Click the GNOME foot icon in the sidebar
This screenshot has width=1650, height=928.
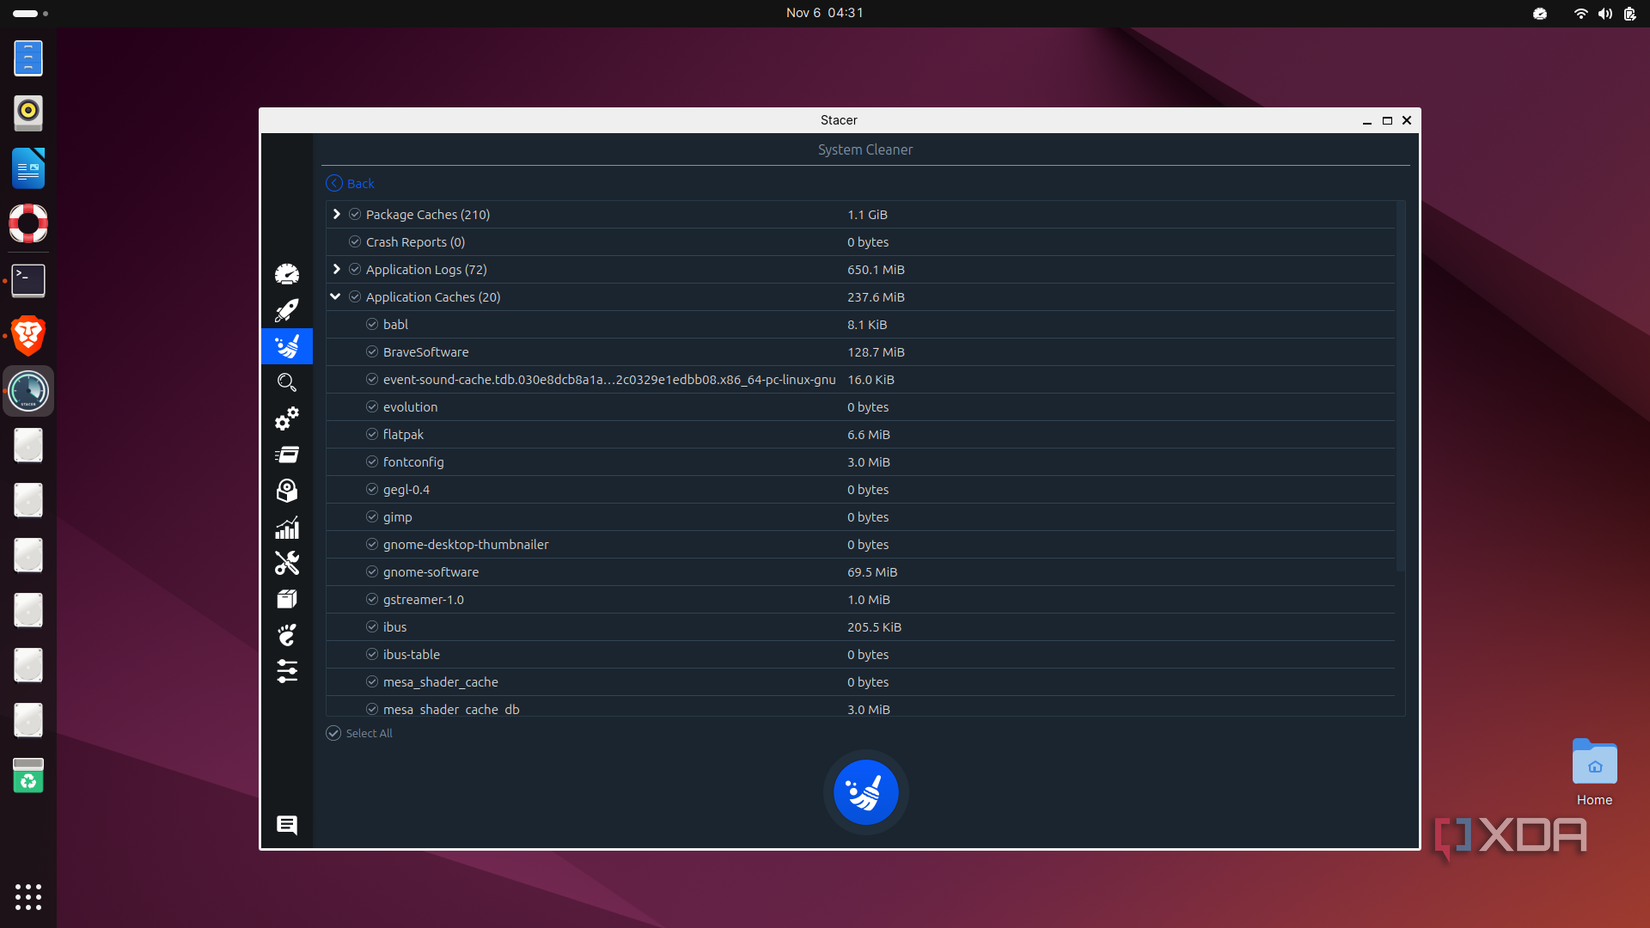287,635
